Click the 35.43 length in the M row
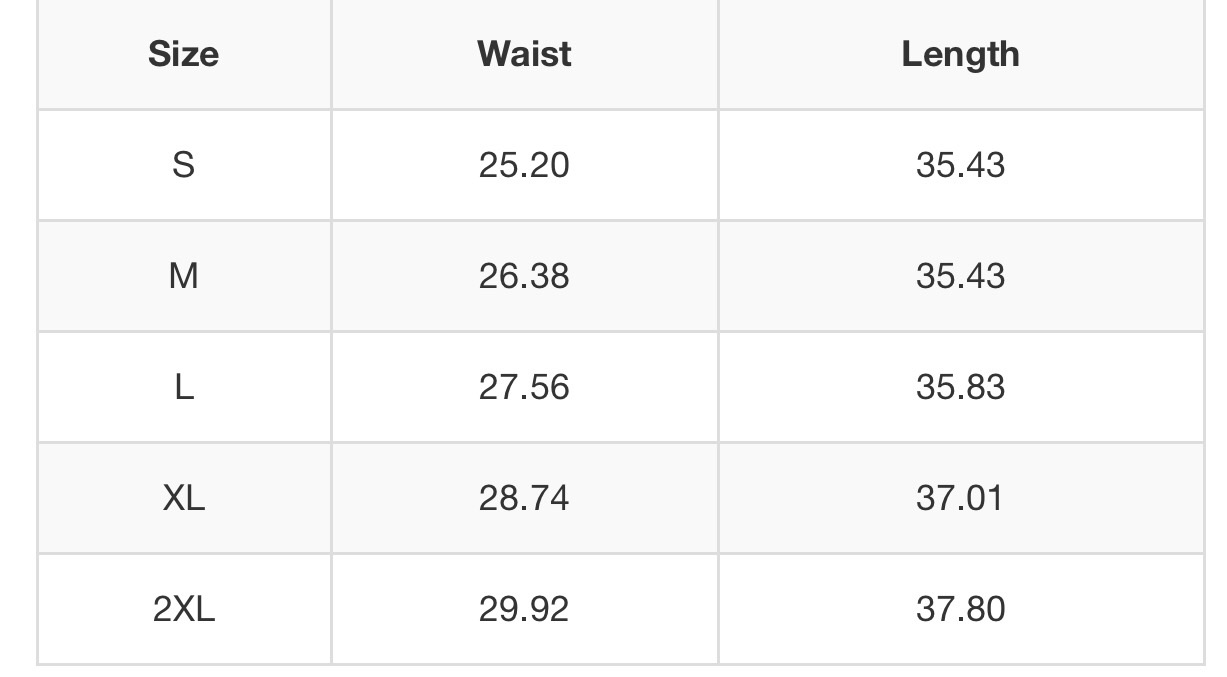The image size is (1227, 677). 960,276
